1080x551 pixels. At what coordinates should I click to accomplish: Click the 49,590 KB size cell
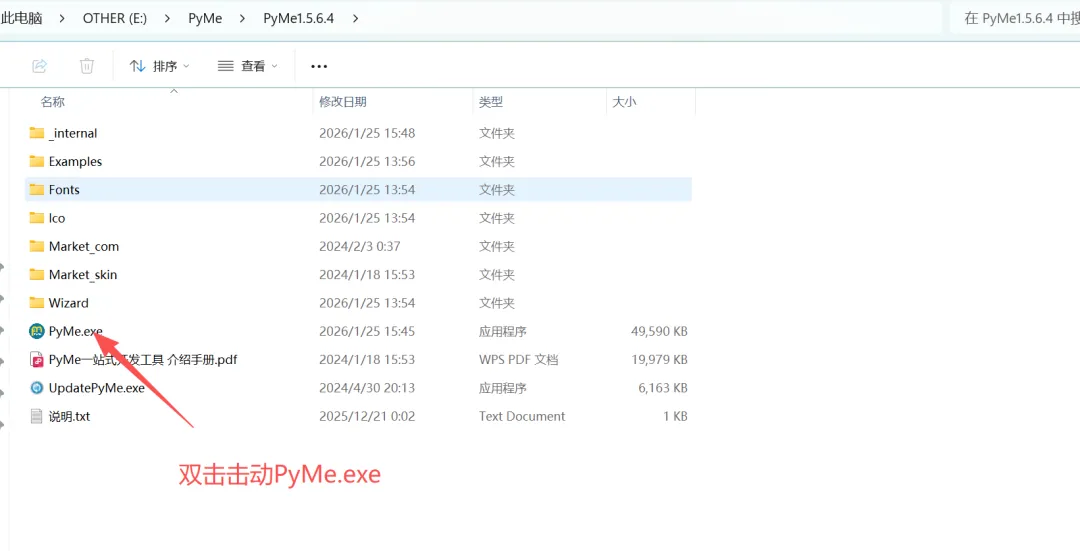(x=659, y=331)
